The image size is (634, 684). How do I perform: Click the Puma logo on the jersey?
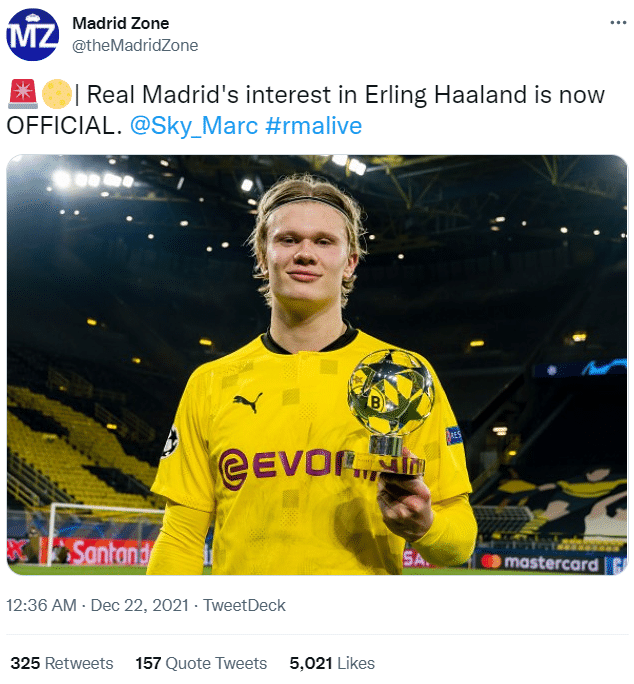pos(246,402)
